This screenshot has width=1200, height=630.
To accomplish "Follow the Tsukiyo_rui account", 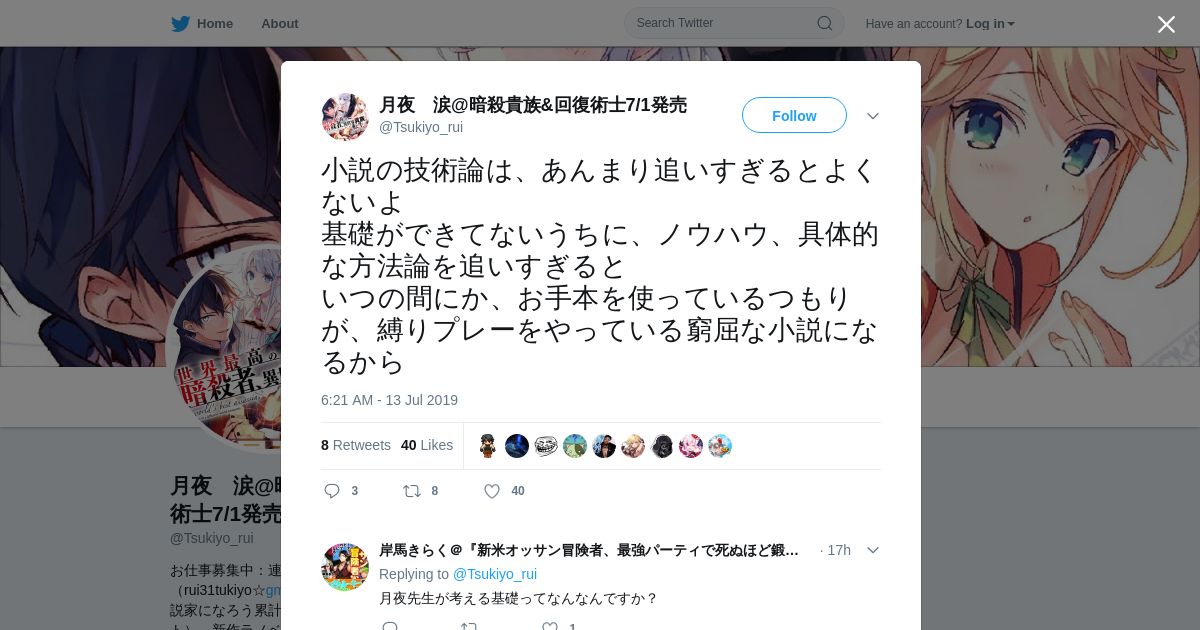I will pos(794,115).
